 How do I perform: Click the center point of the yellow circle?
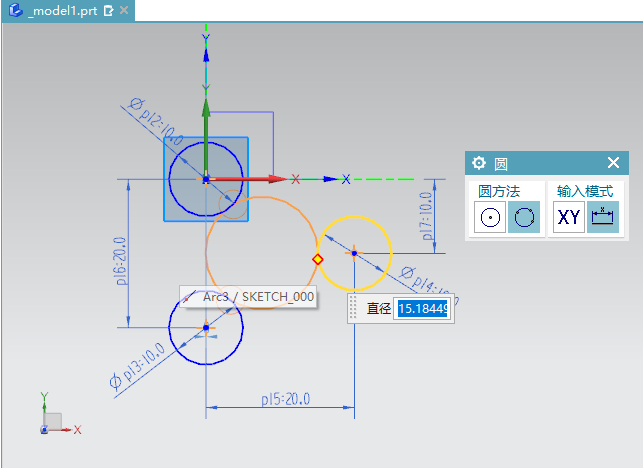click(354, 253)
